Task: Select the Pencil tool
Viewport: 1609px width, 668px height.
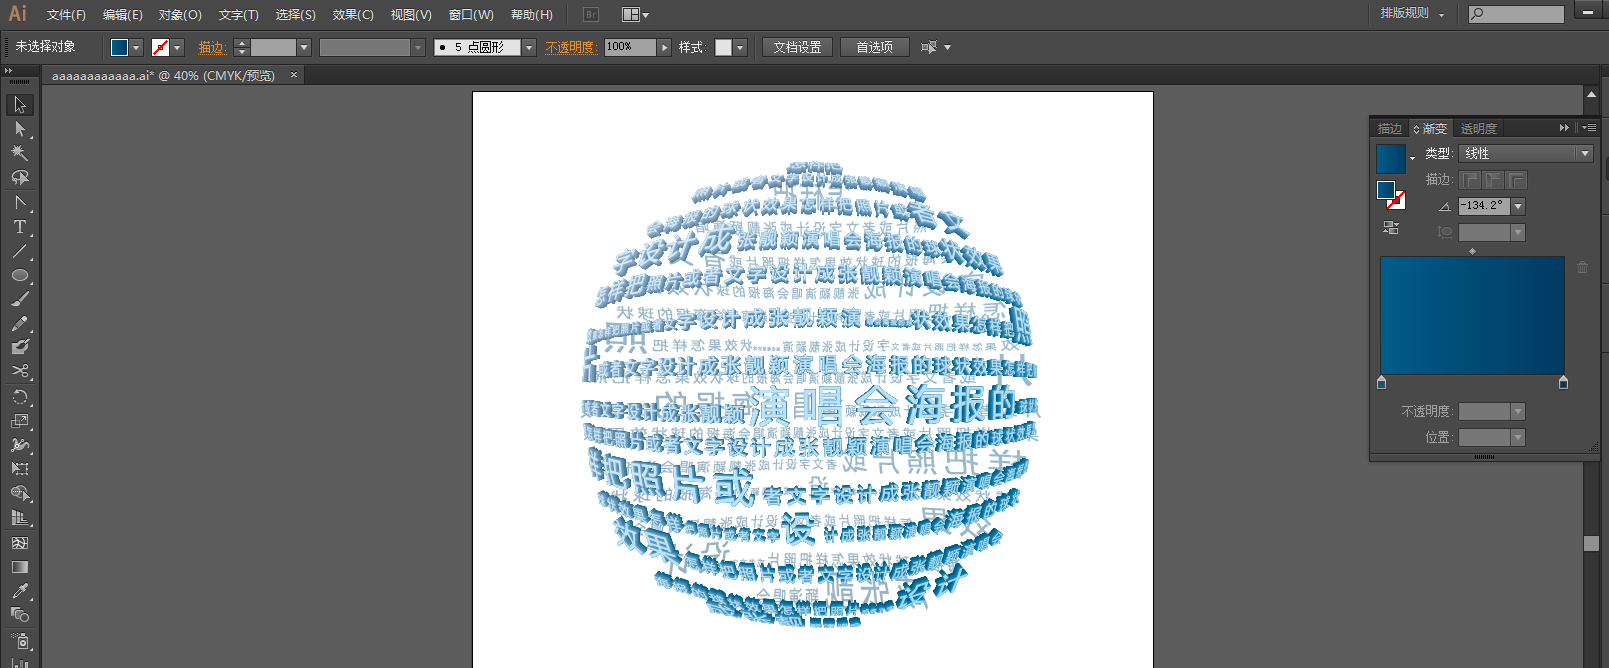Action: [20, 323]
